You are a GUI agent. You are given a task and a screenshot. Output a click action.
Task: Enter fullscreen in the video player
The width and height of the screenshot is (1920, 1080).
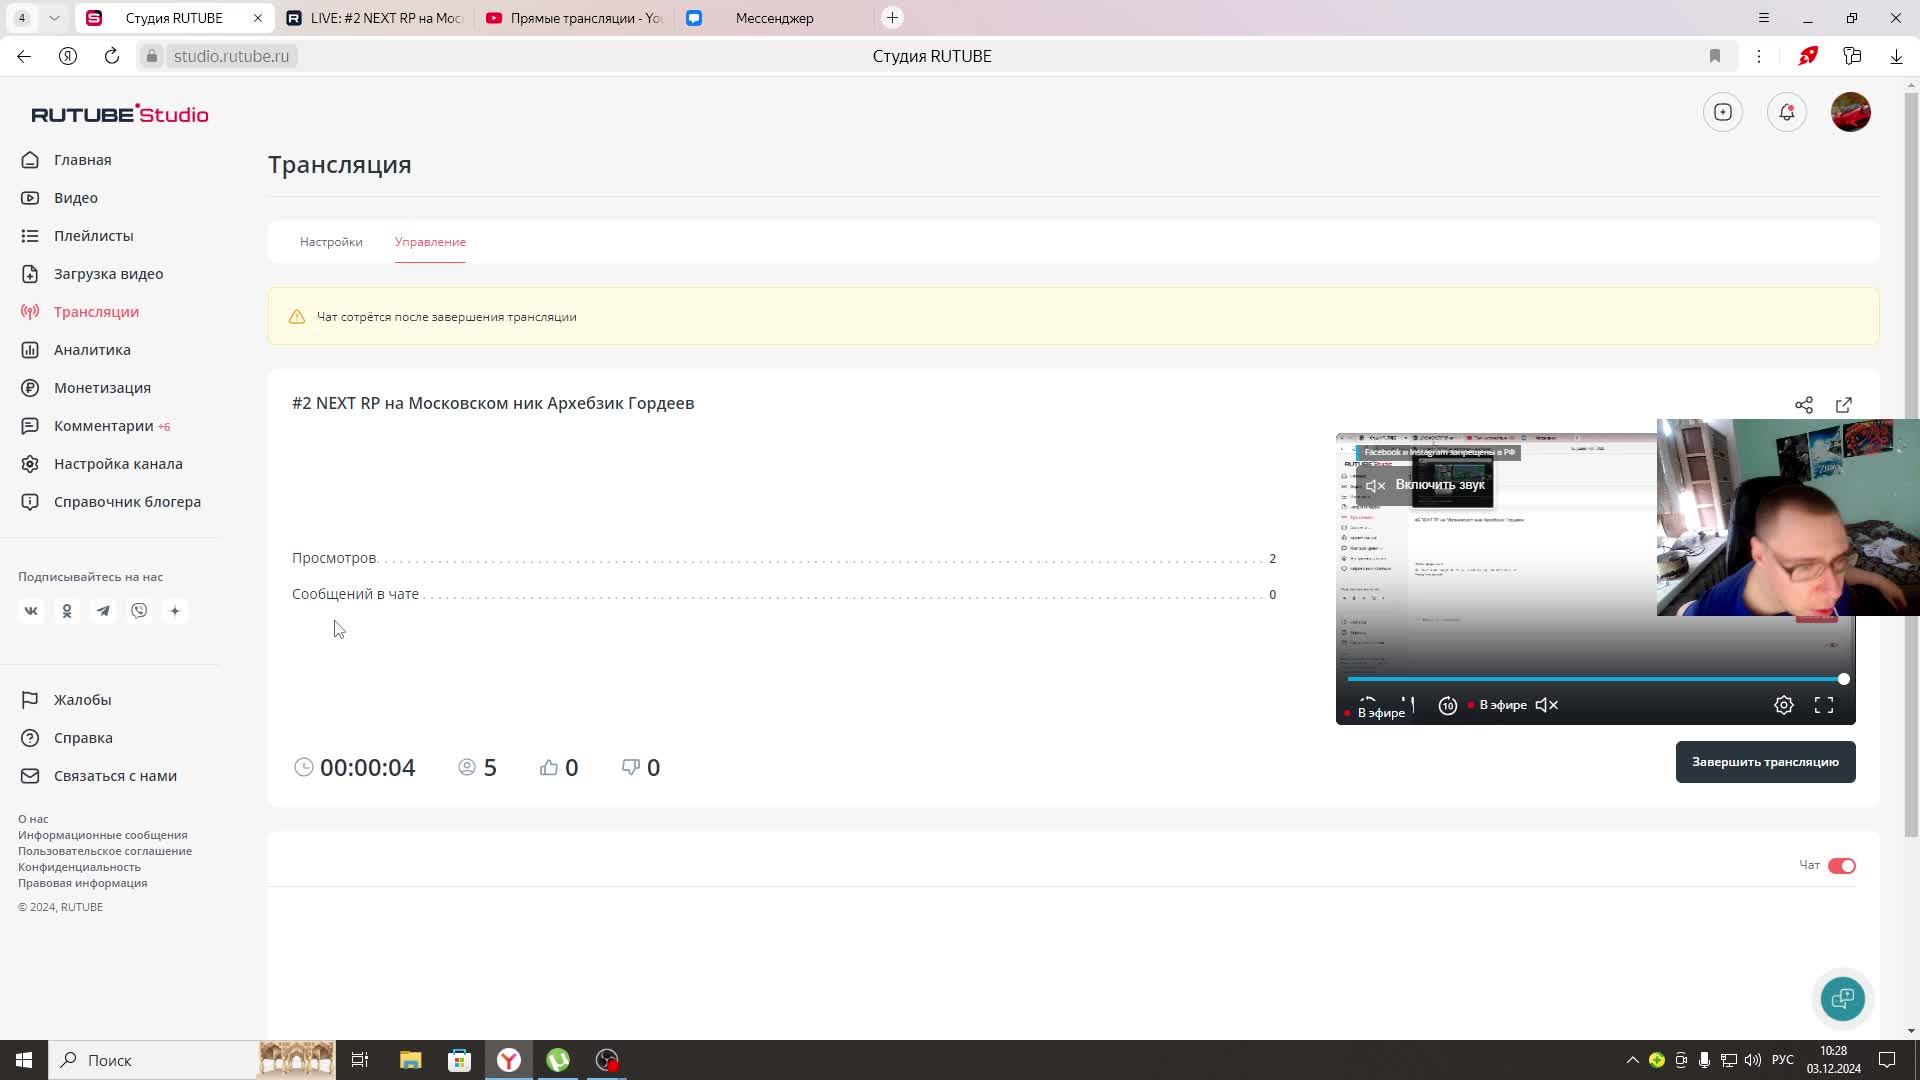tap(1823, 705)
